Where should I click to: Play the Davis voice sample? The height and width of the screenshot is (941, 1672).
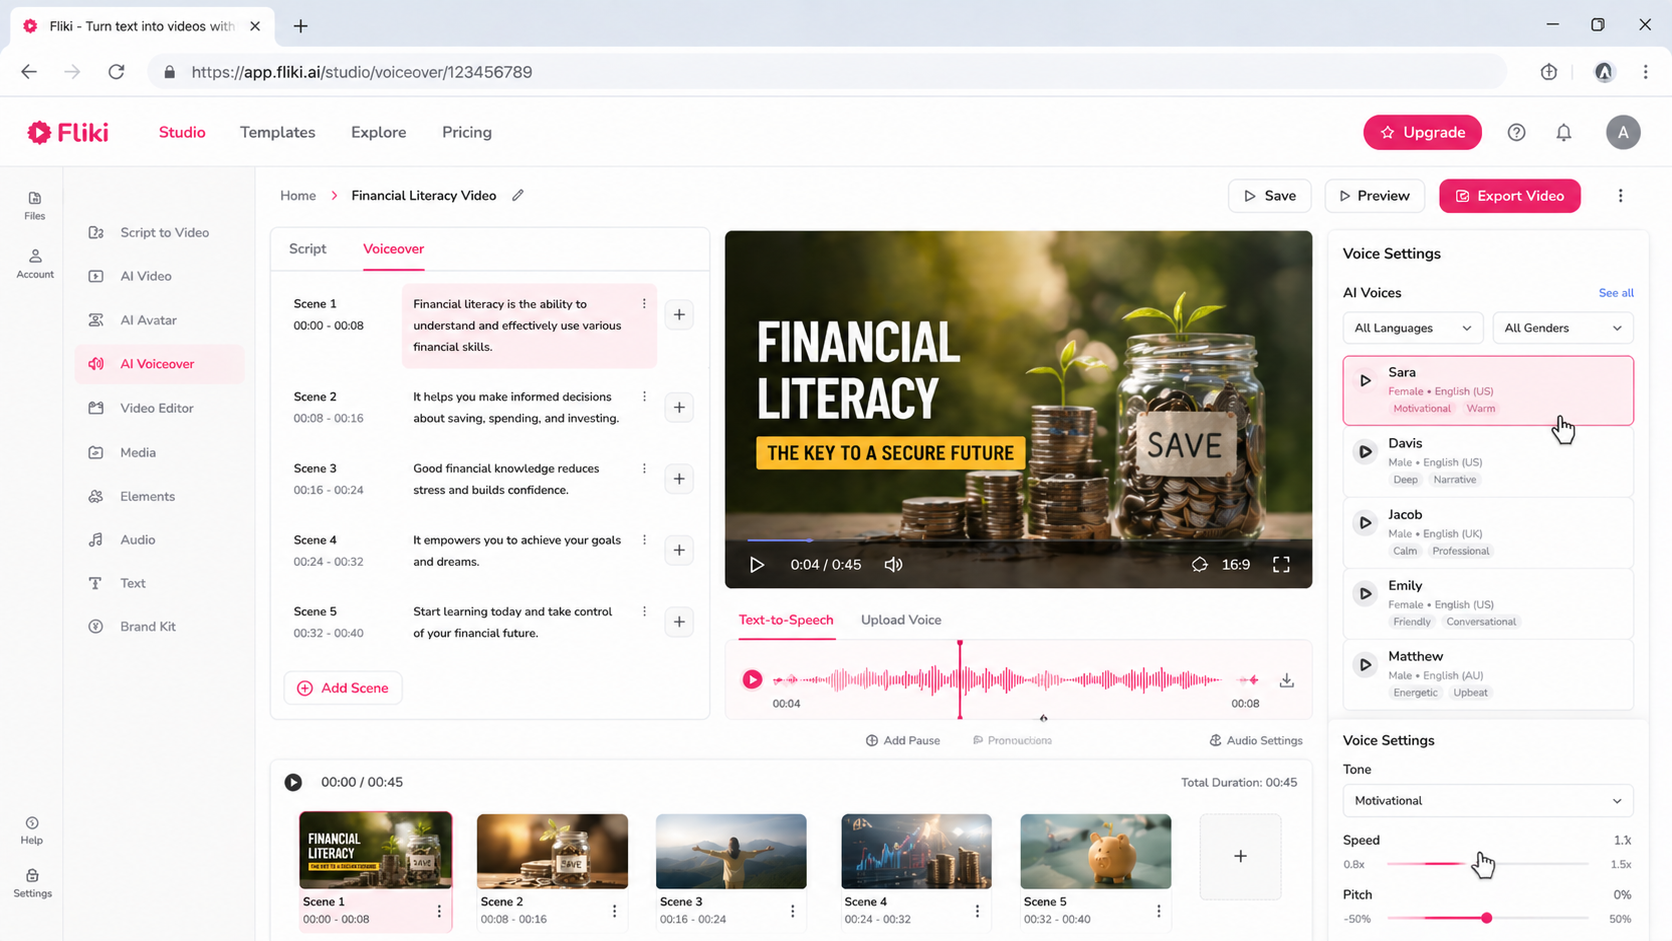1365,451
